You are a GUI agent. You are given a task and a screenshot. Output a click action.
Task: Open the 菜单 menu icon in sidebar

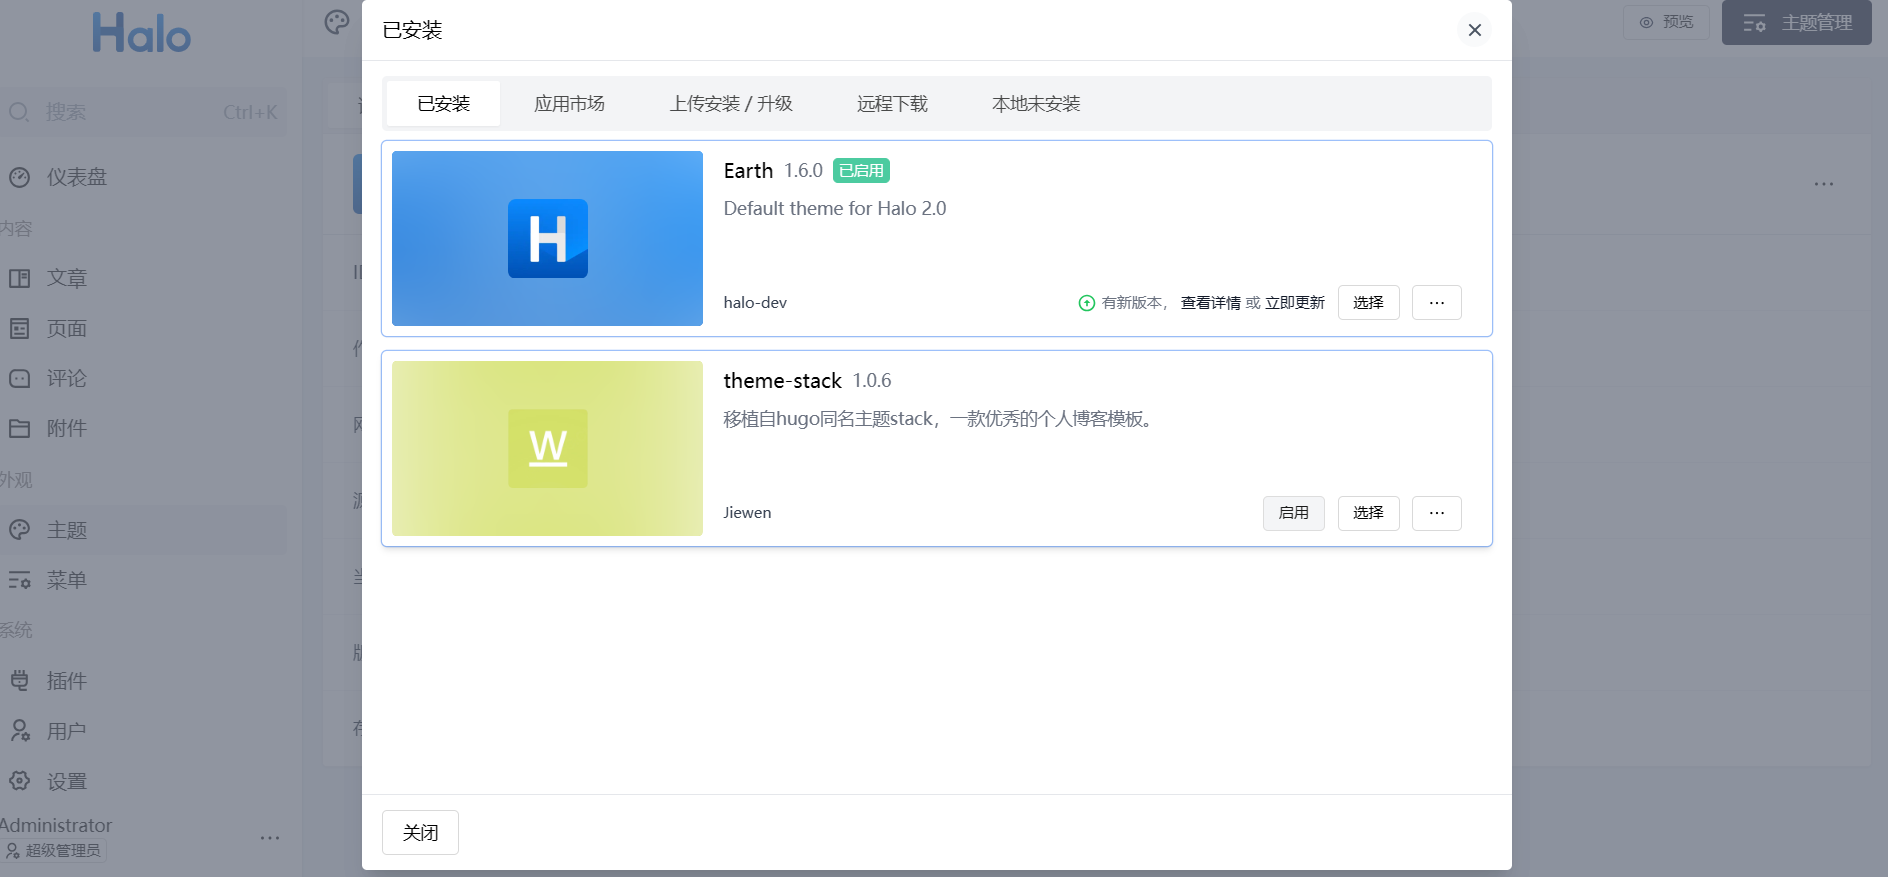(20, 580)
